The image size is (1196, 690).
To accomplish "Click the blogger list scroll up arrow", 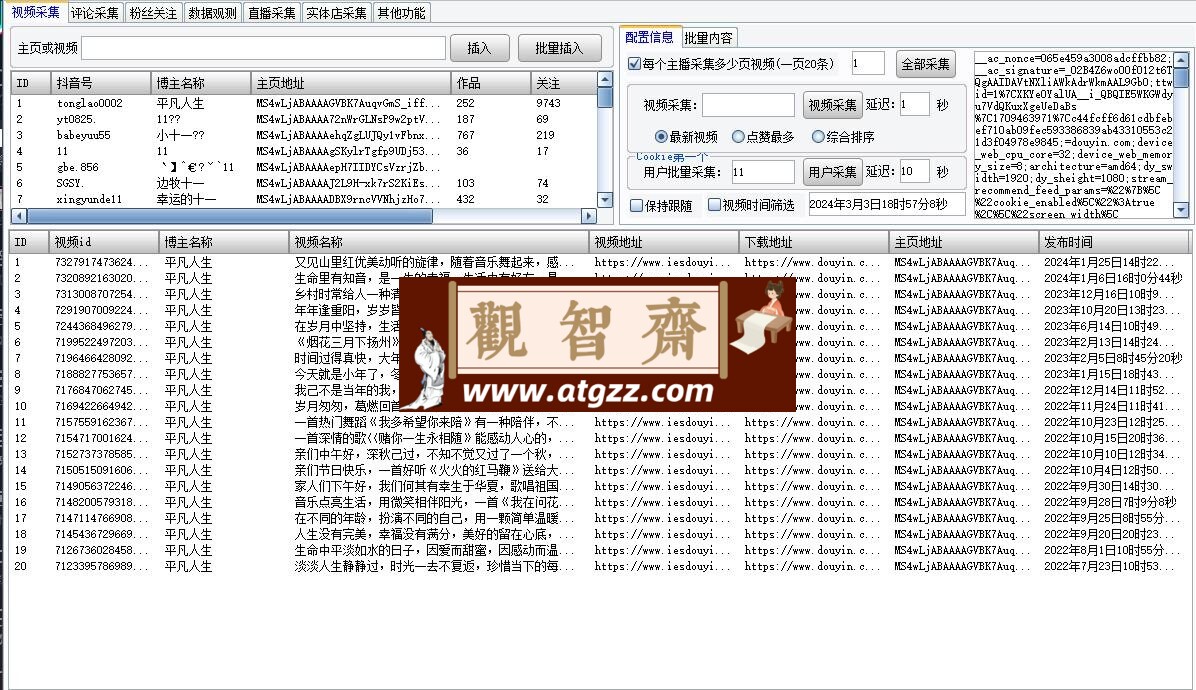I will coord(605,79).
